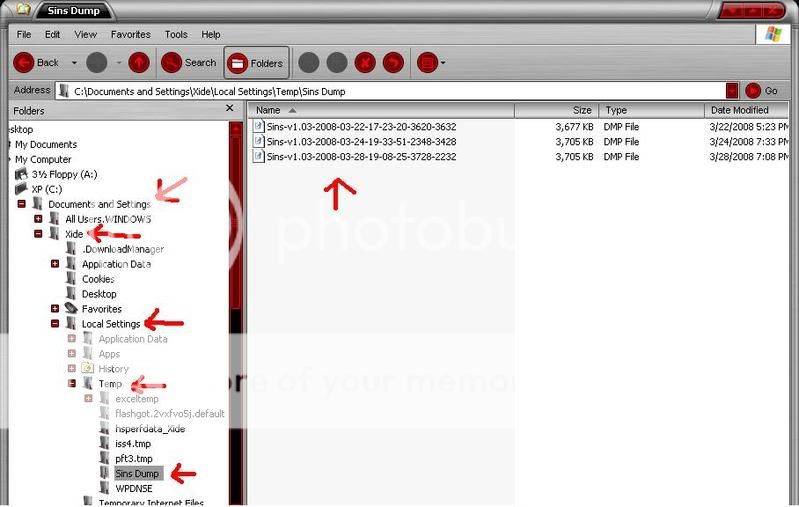Collapse the Documents and Settings node
Viewport: 799px width, 507px height.
click(x=21, y=204)
